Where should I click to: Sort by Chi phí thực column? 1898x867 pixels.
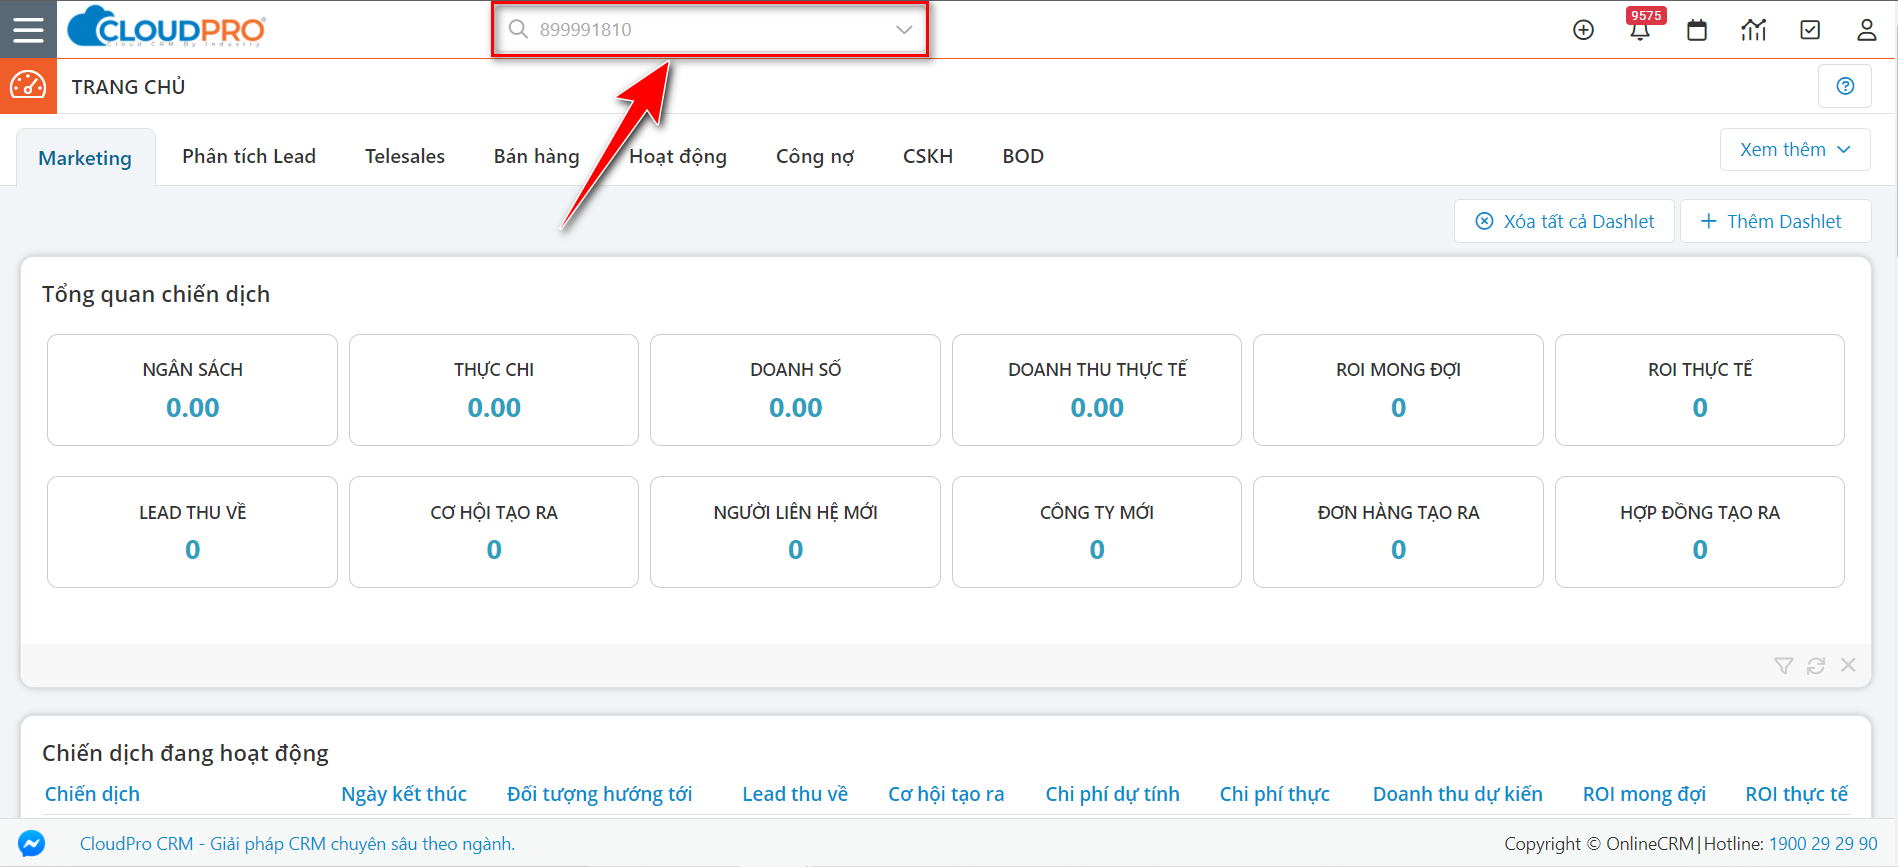(1274, 794)
